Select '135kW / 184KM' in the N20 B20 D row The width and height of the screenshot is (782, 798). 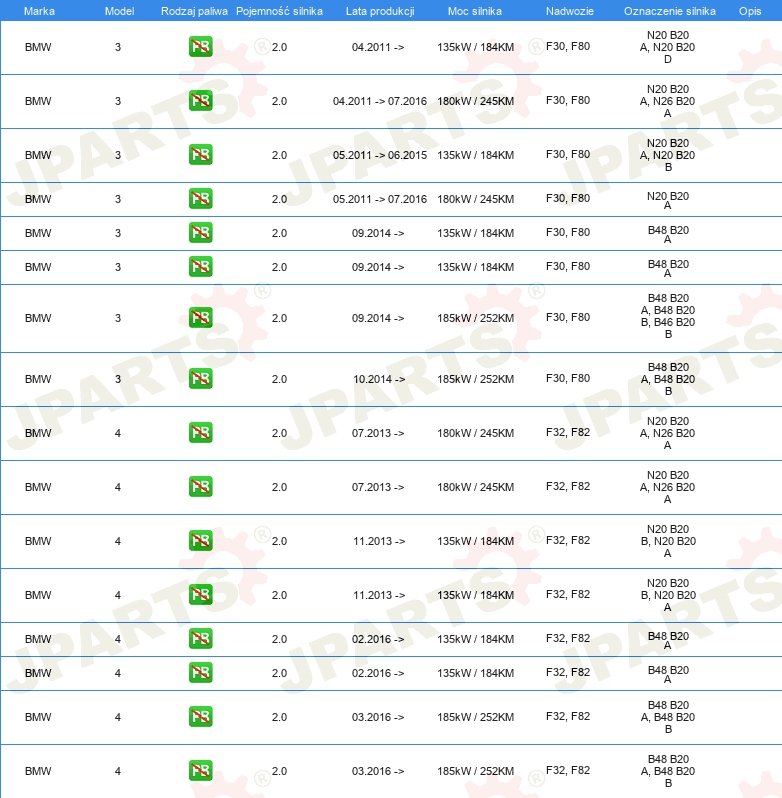(475, 47)
